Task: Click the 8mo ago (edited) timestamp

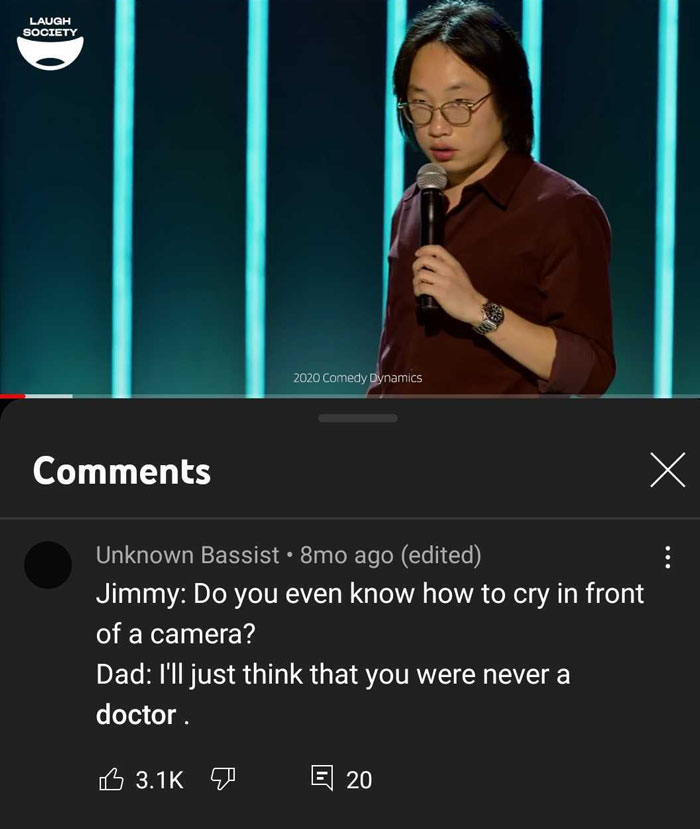Action: pos(390,555)
